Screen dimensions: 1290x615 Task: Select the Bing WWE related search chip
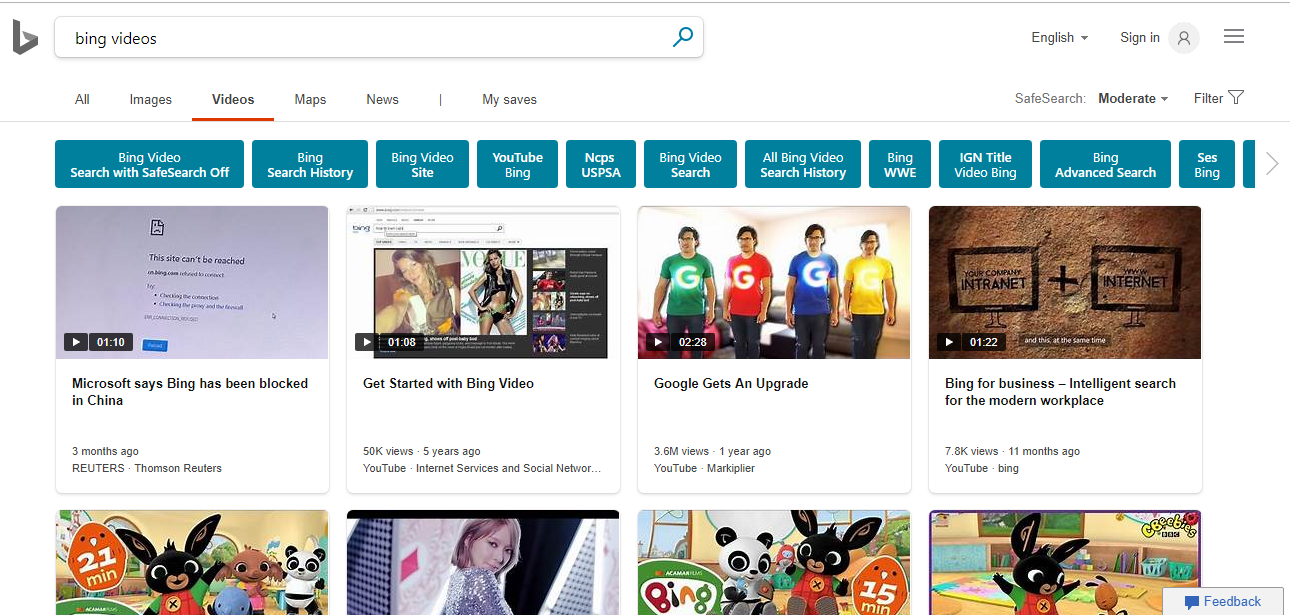pos(899,163)
